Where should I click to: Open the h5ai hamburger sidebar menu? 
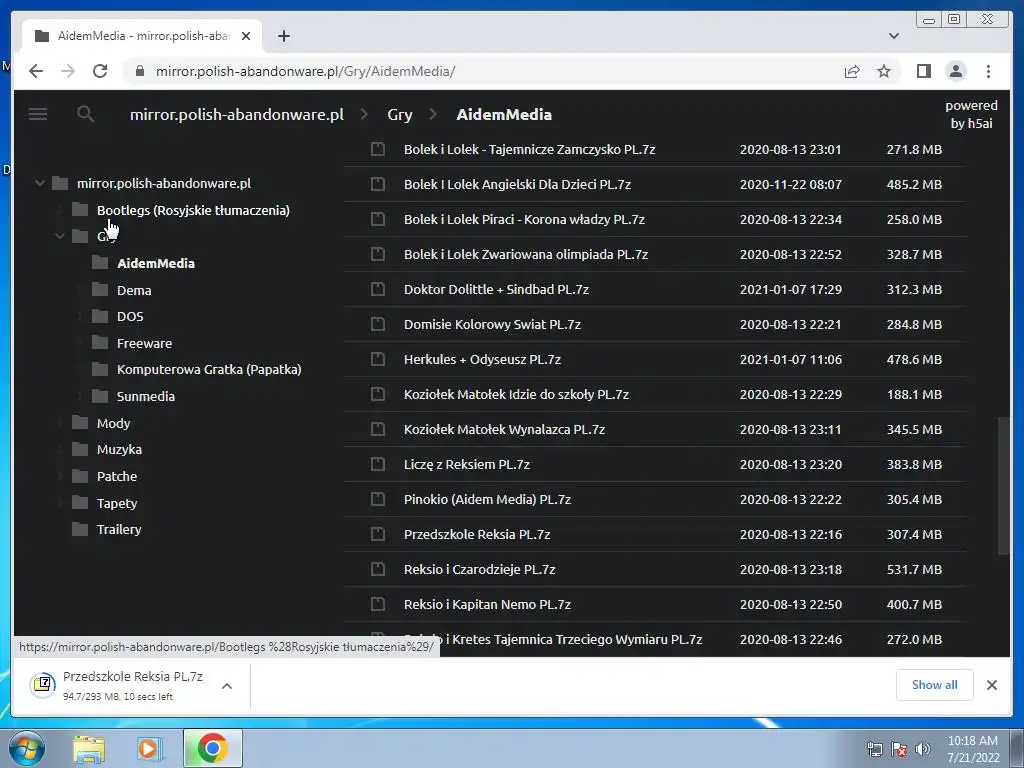[38, 114]
